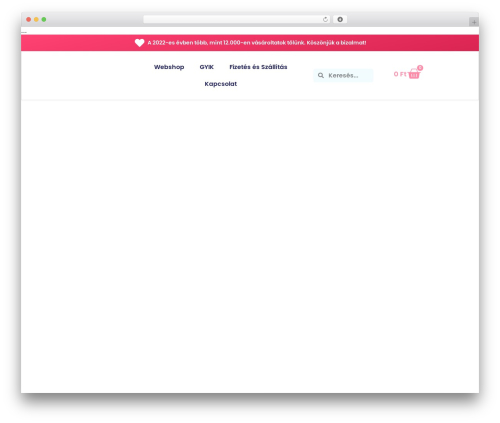Open the Webshop menu item
This screenshot has width=500, height=423.
pos(169,67)
